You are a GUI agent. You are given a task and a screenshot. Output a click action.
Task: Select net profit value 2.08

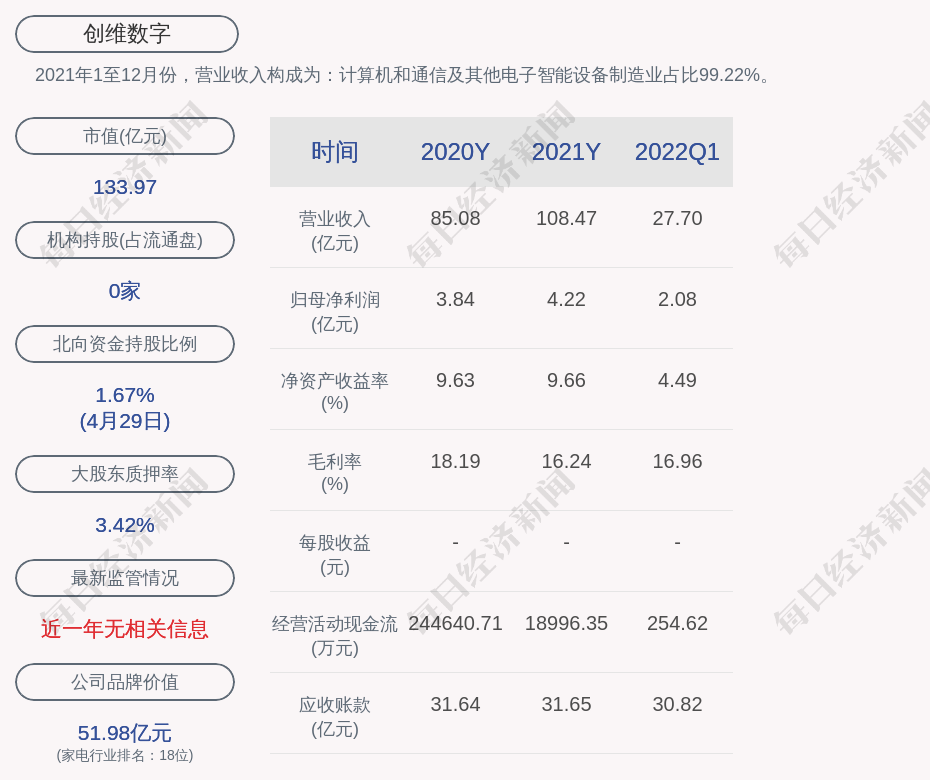(677, 300)
